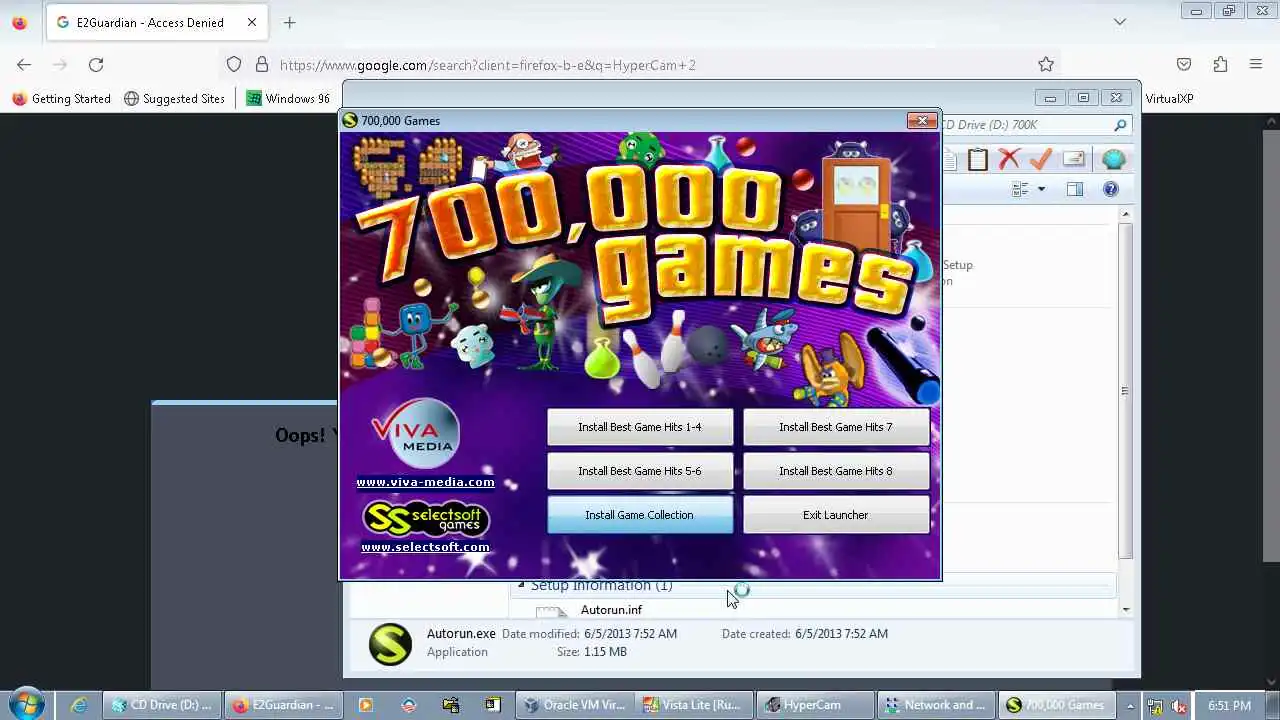Switch to E2Guardian Firefox taskbar button

283,705
